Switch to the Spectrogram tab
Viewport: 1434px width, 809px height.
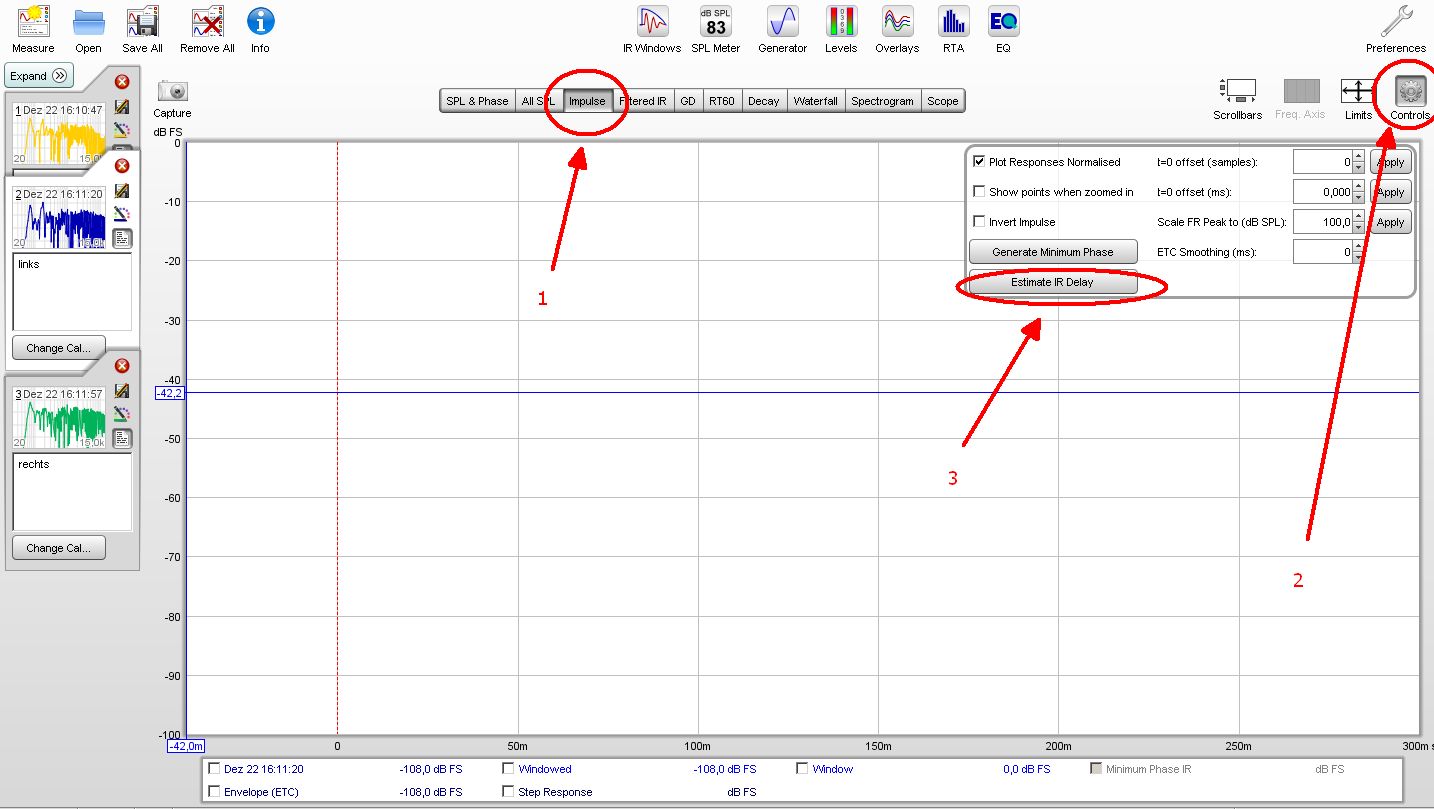click(882, 101)
